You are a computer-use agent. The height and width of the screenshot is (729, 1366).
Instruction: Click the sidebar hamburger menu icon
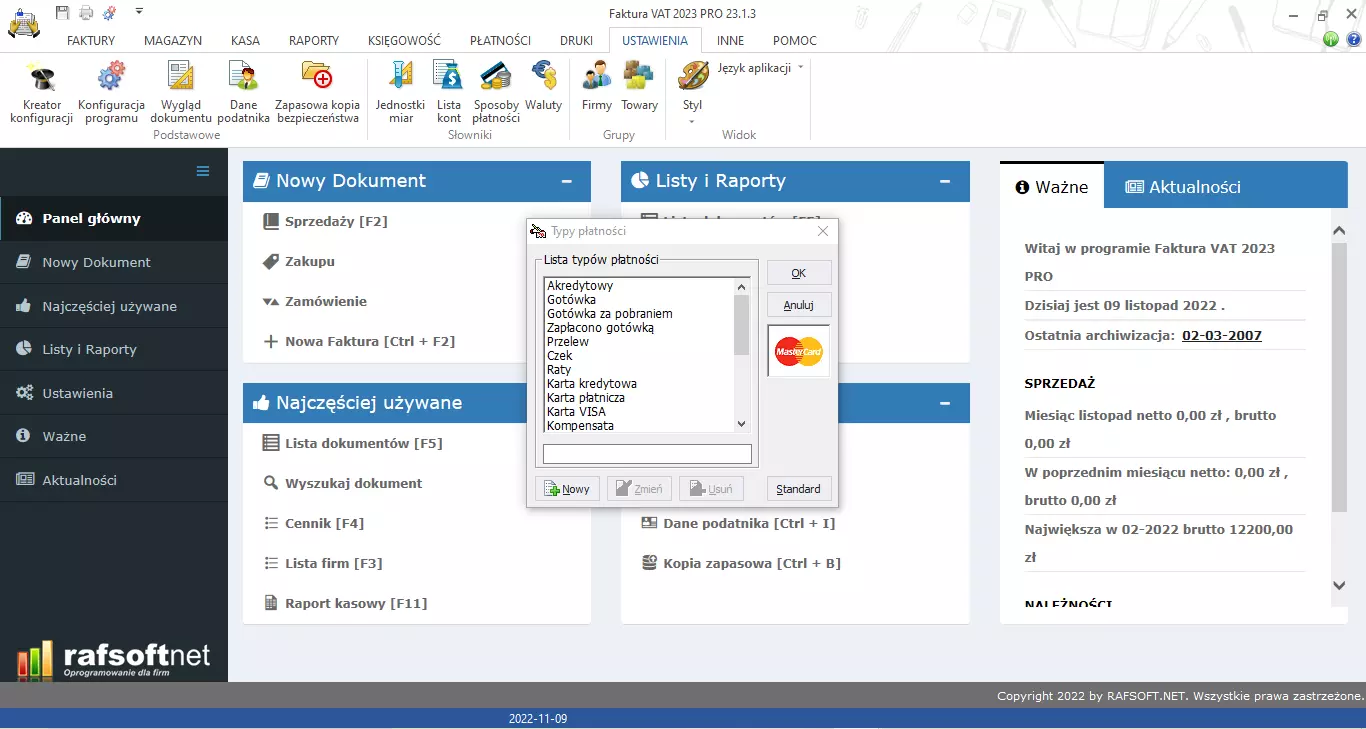[201, 171]
